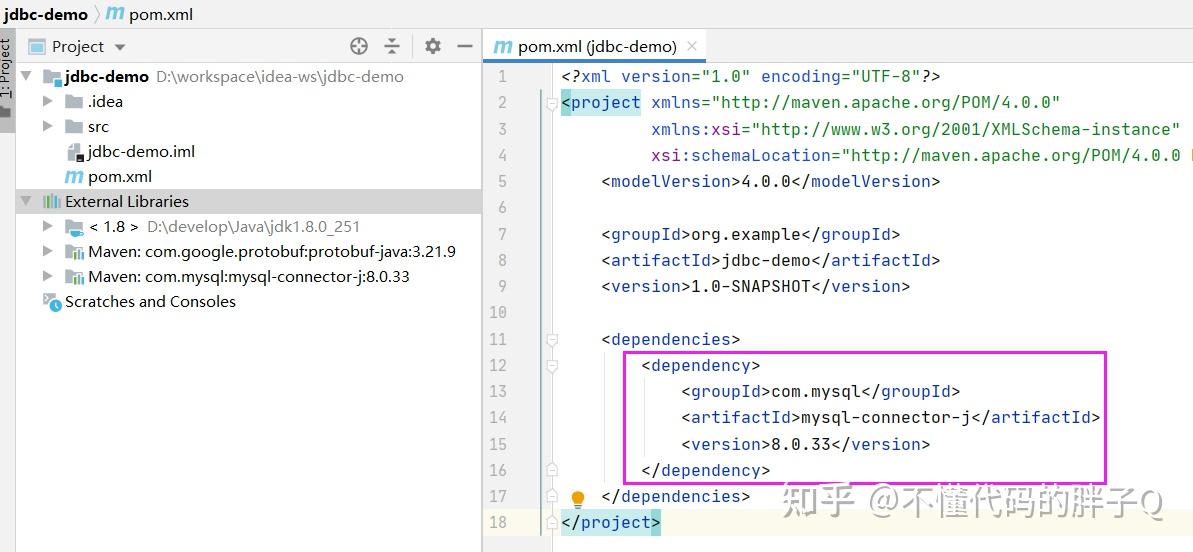Click the Maven icon on the editor tab
Viewport: 1193px width, 552px height.
503,46
